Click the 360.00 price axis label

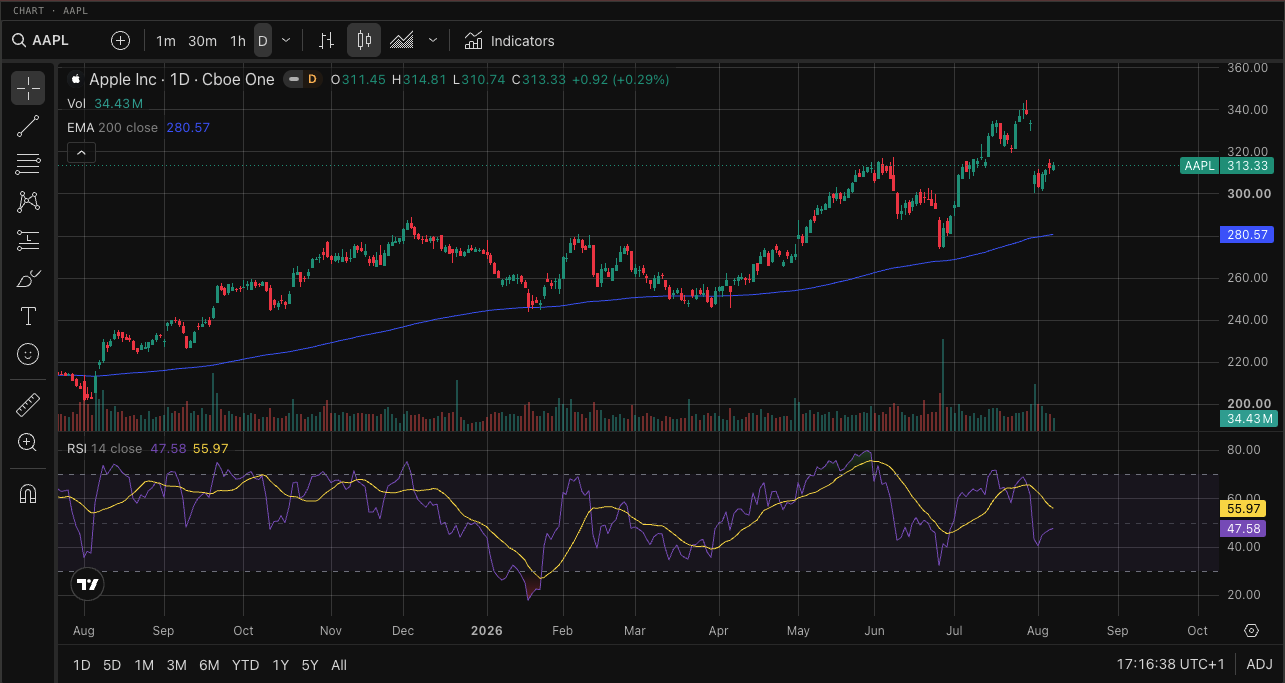pyautogui.click(x=1248, y=68)
